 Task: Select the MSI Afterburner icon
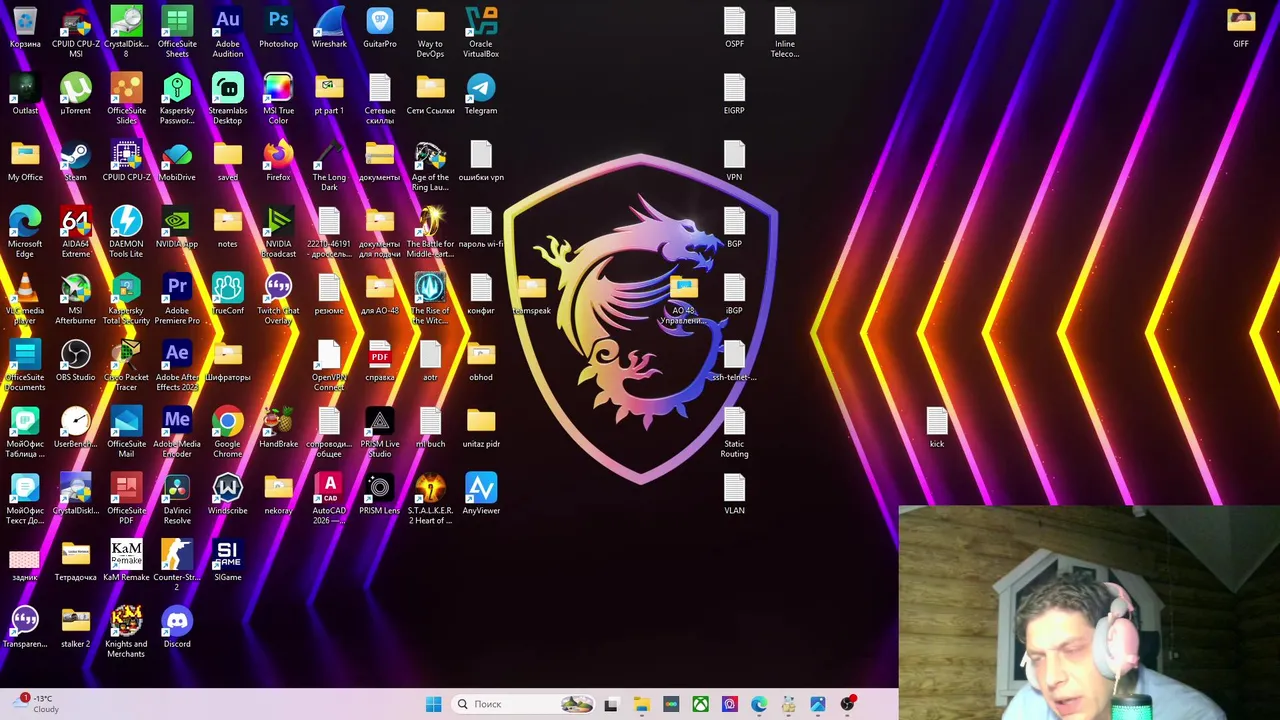click(x=76, y=298)
